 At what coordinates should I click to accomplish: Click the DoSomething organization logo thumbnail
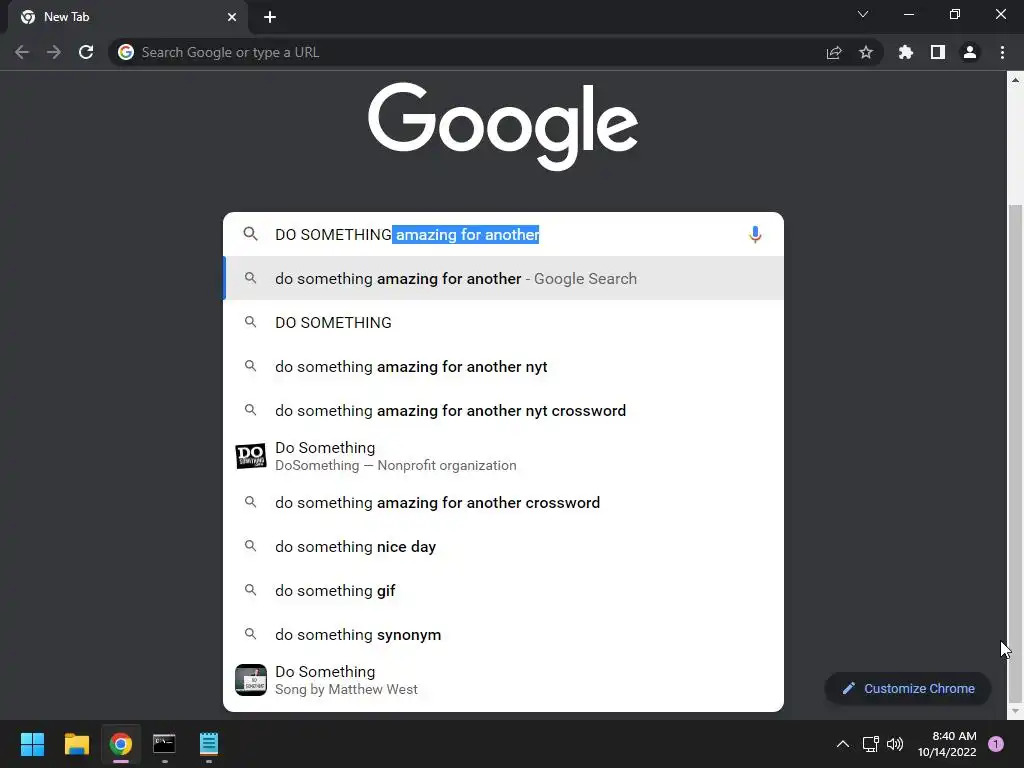(x=251, y=456)
